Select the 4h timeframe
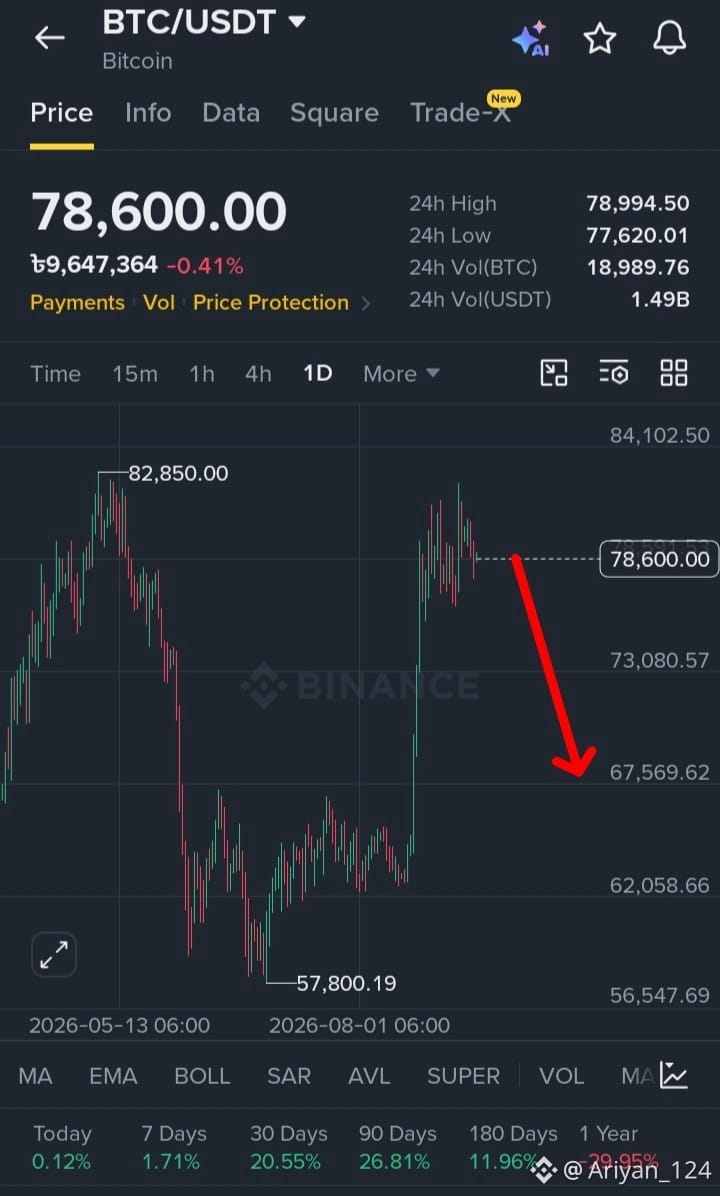 pyautogui.click(x=258, y=374)
